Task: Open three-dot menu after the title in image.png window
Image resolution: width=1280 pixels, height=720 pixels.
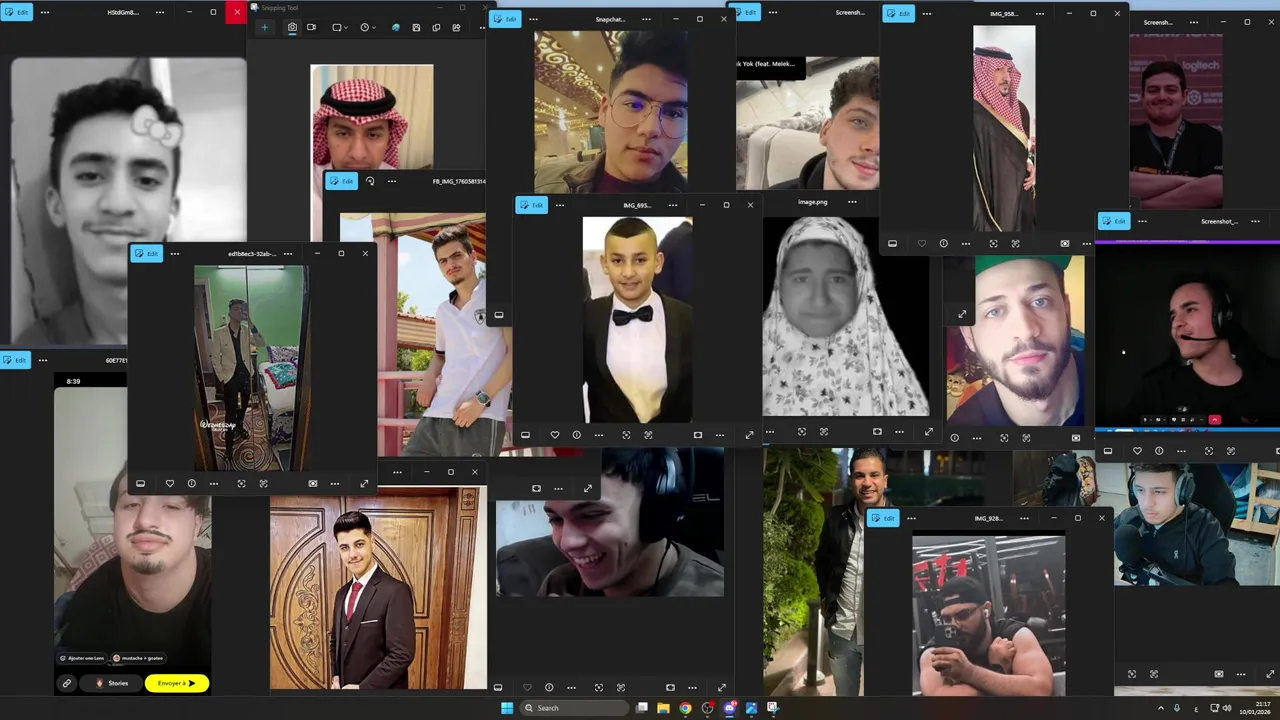Action: point(852,202)
